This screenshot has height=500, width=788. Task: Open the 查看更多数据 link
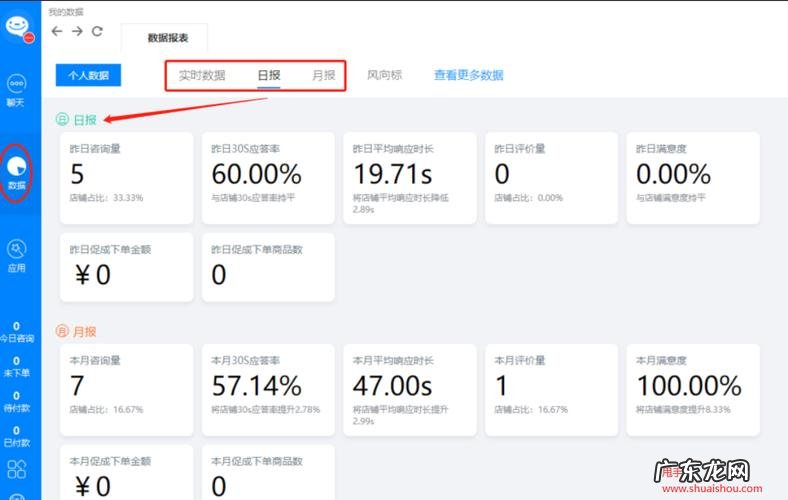tap(468, 75)
